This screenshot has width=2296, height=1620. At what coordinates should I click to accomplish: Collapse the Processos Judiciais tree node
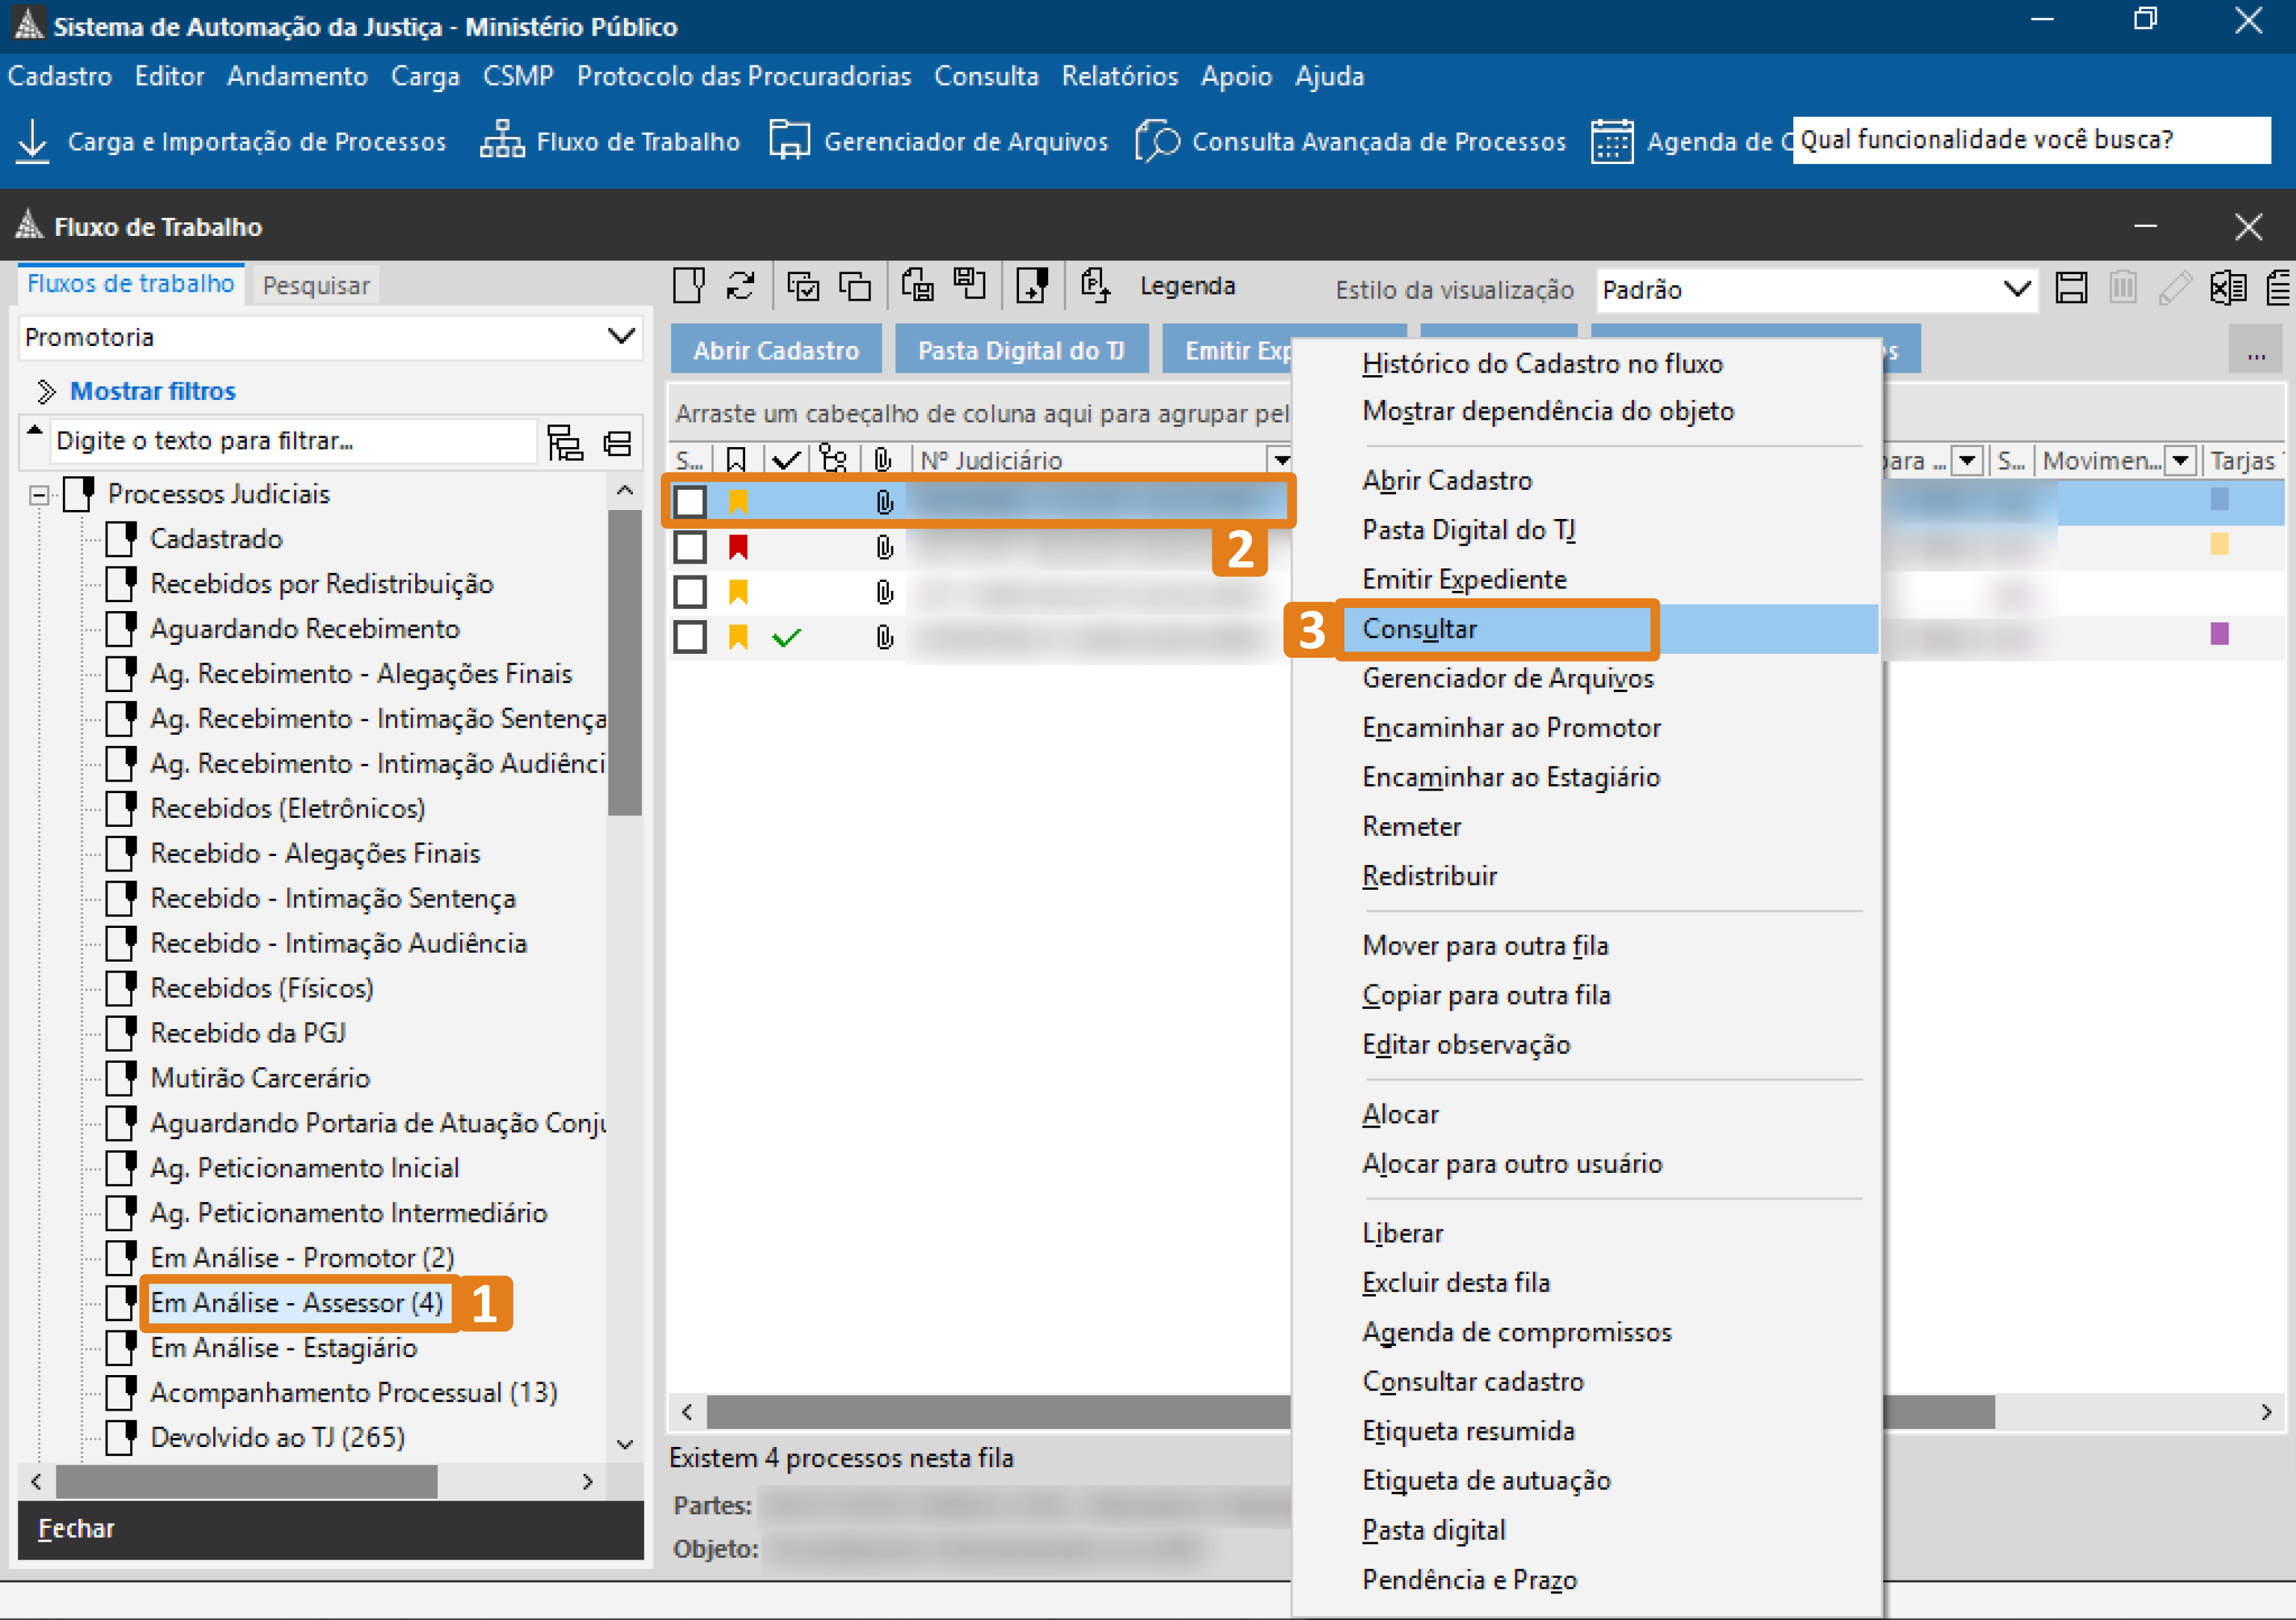click(39, 495)
